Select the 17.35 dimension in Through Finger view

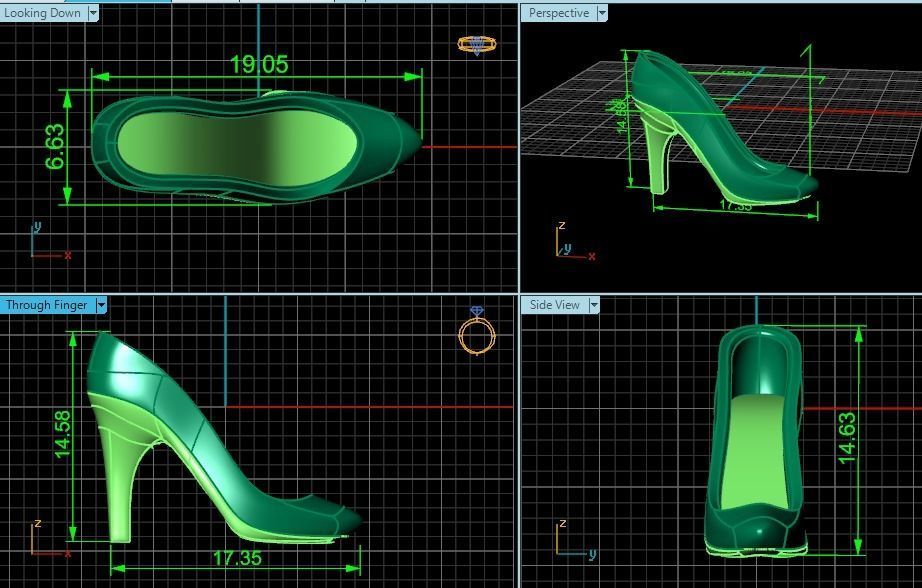pos(237,557)
